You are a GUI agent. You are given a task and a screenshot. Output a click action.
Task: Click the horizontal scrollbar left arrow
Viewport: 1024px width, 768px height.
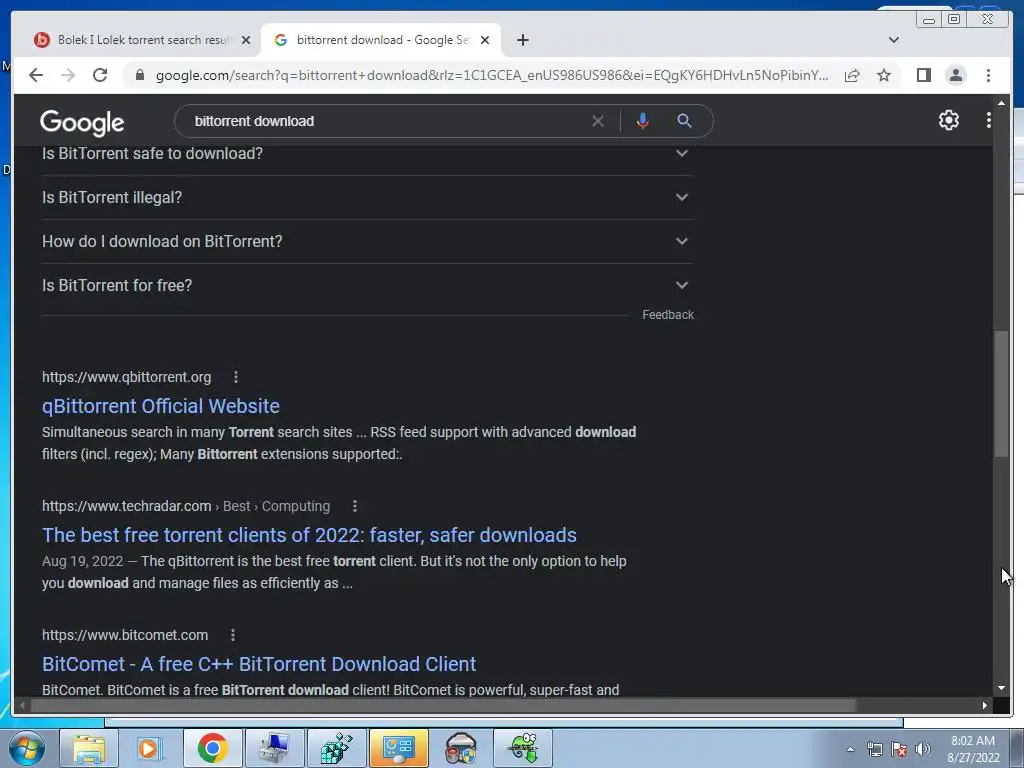[x=22, y=705]
